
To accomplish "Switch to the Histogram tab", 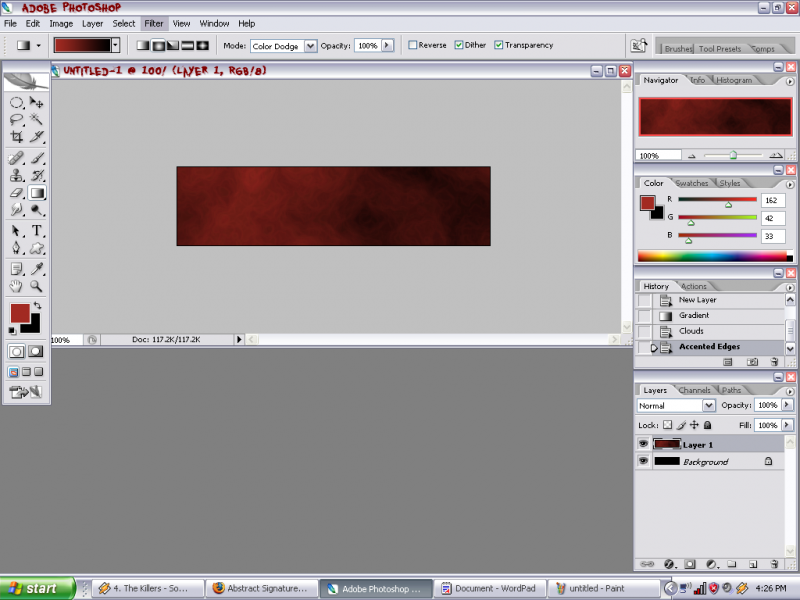I will 734,80.
